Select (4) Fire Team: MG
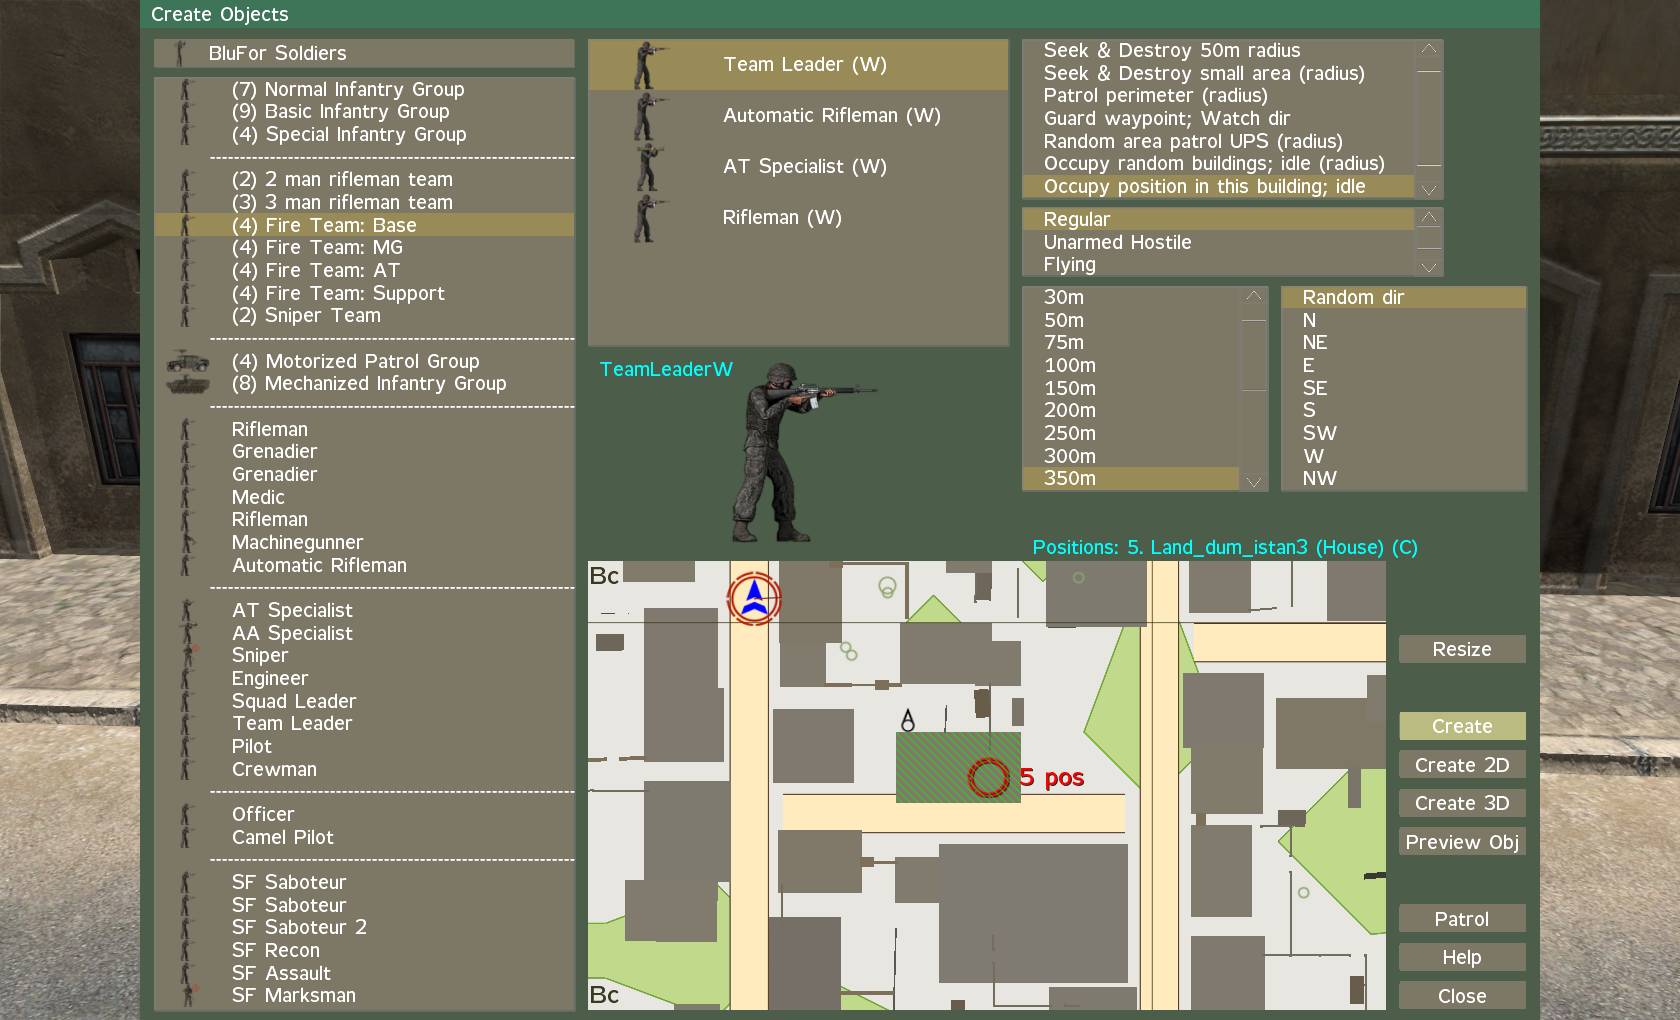 364,247
